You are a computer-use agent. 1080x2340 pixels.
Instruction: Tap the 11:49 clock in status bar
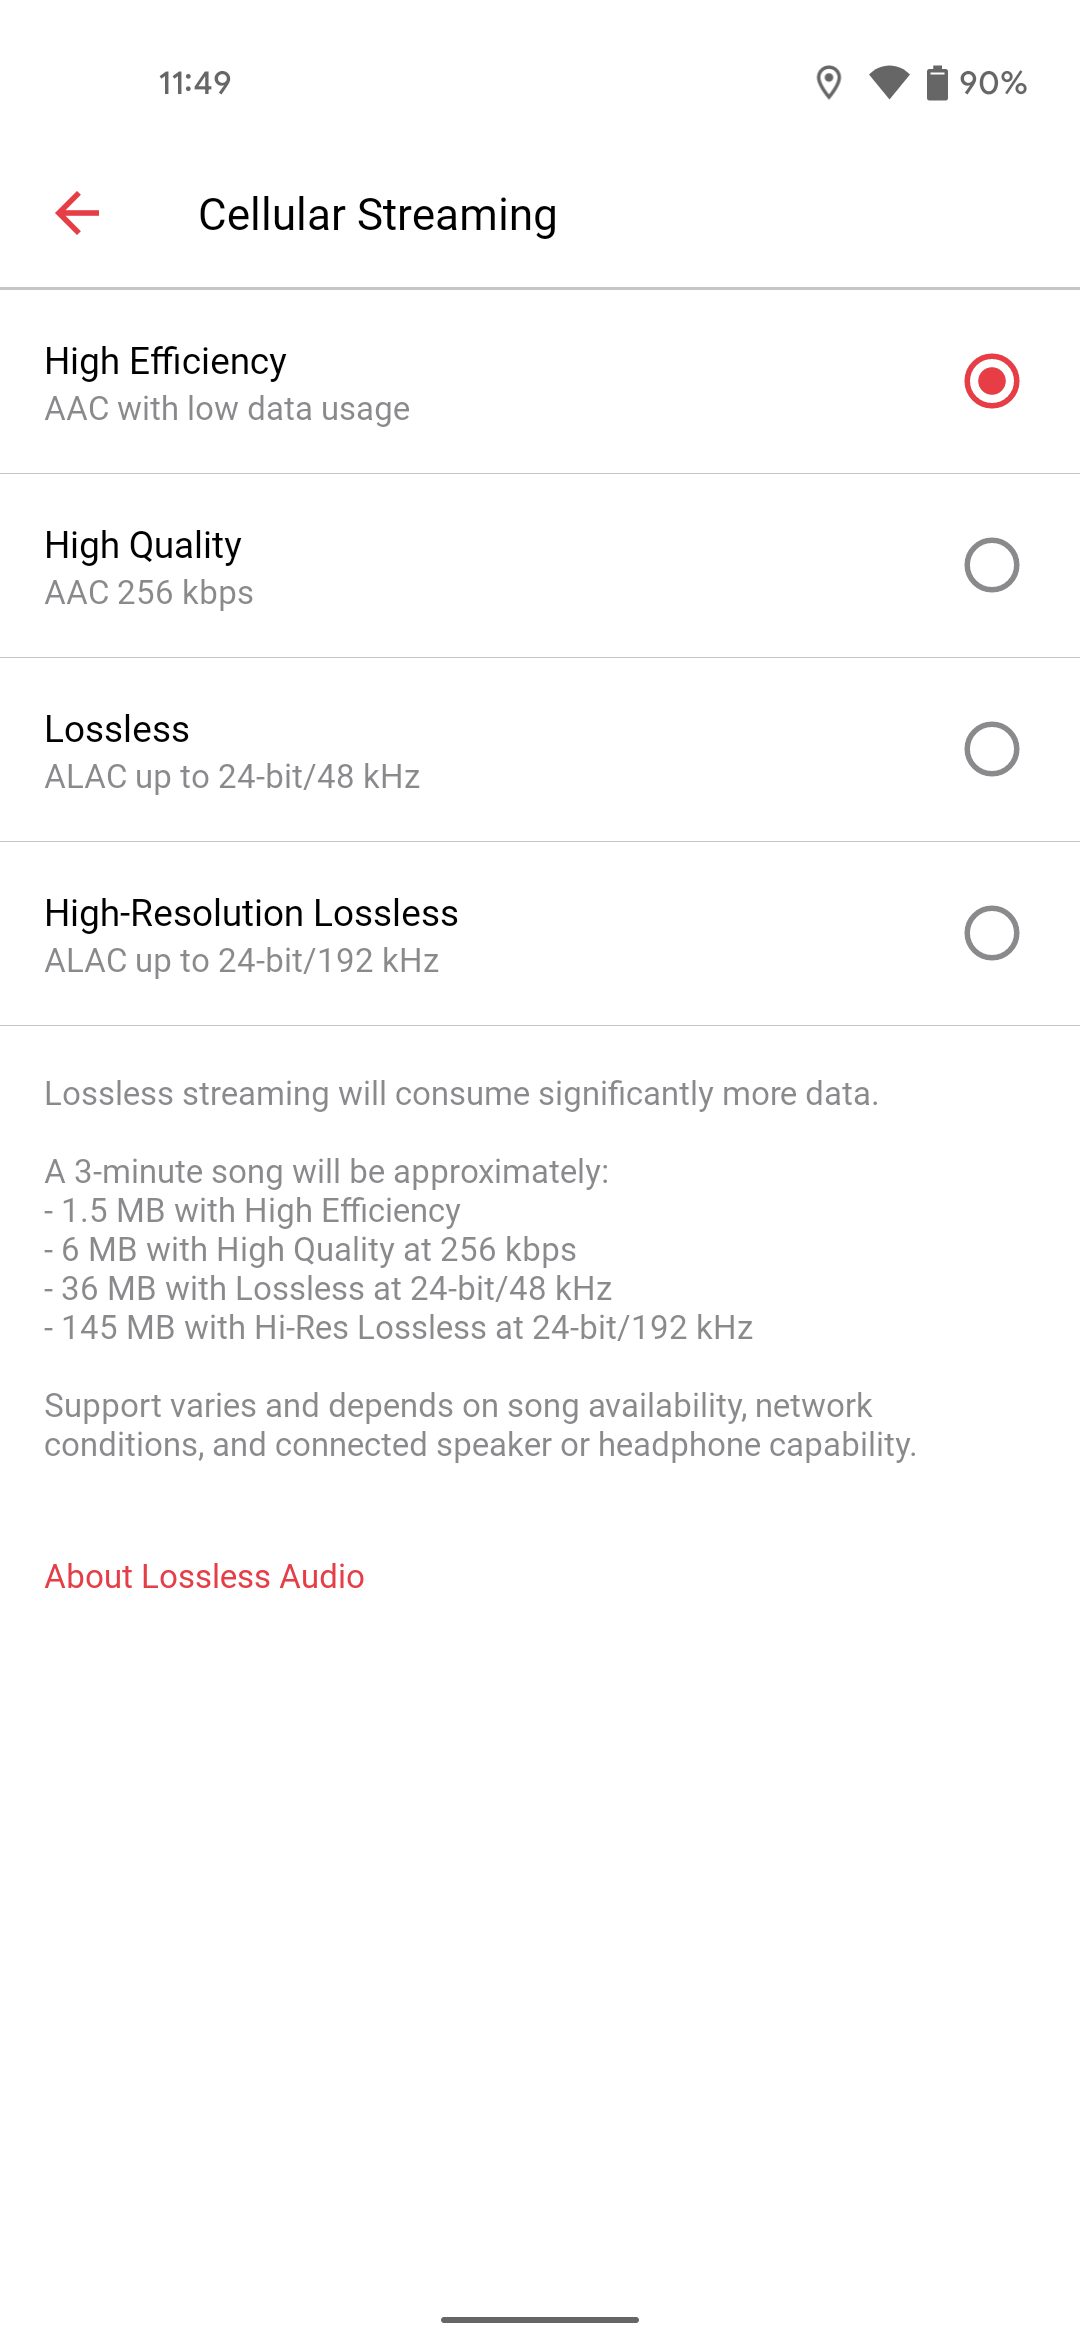pyautogui.click(x=195, y=83)
